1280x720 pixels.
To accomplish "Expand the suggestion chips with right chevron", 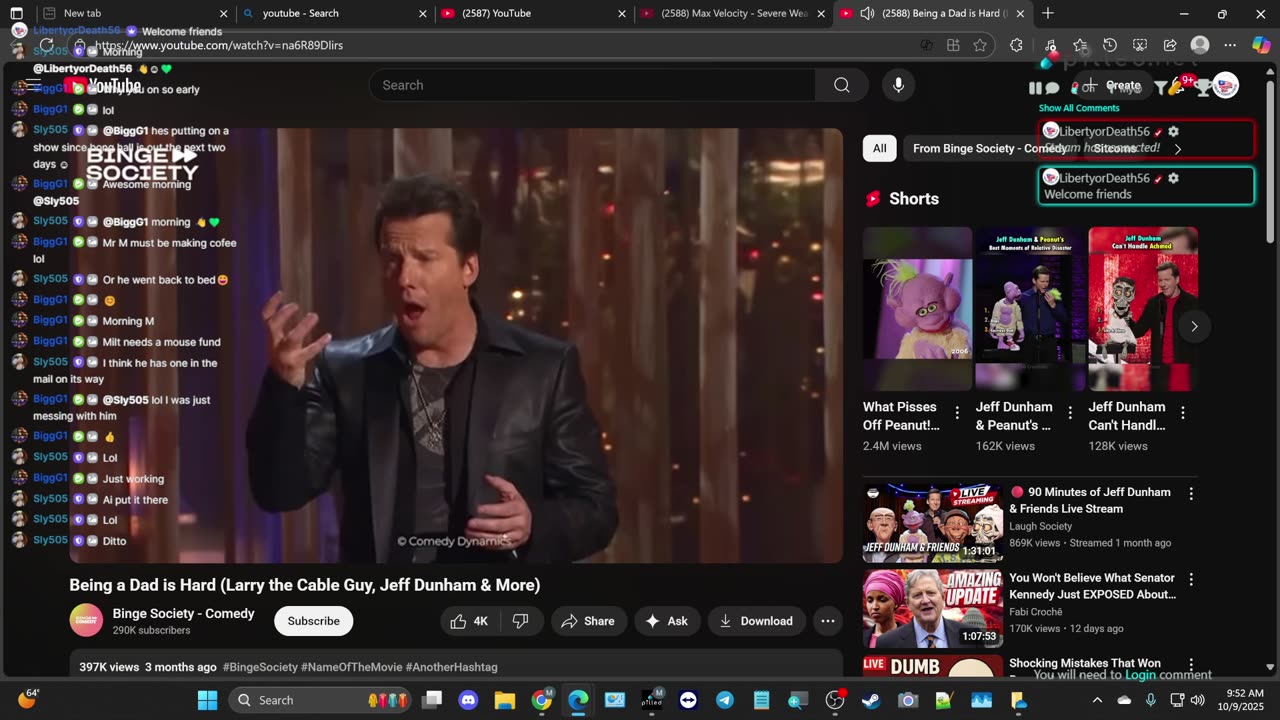I will click(1177, 149).
